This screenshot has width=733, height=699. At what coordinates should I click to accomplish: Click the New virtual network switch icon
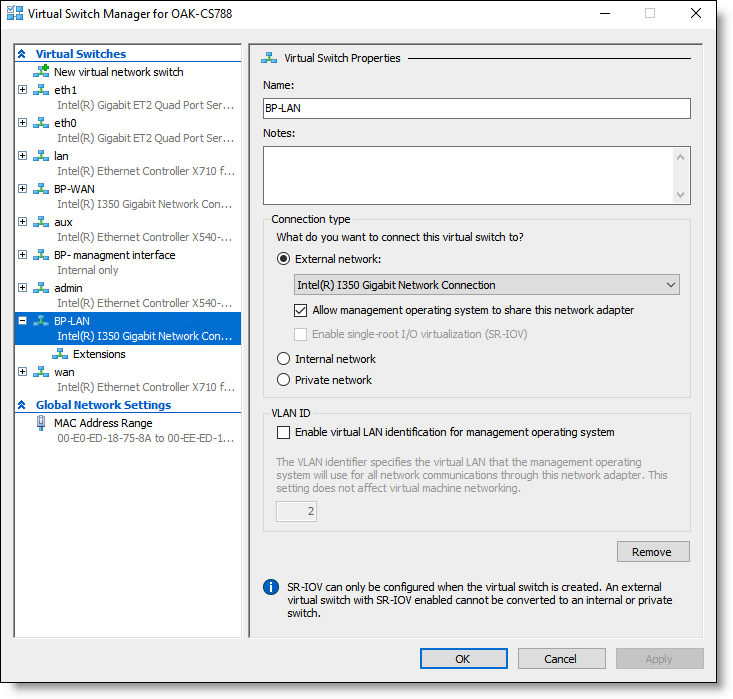point(41,72)
